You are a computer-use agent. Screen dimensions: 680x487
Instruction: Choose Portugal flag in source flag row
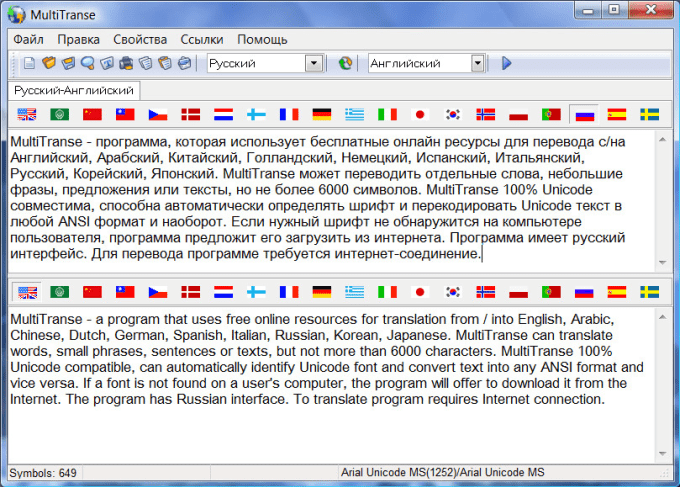pyautogui.click(x=551, y=114)
